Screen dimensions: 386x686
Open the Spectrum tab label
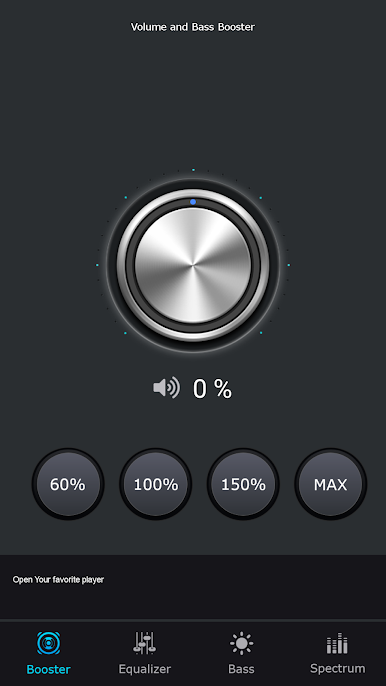click(x=337, y=668)
